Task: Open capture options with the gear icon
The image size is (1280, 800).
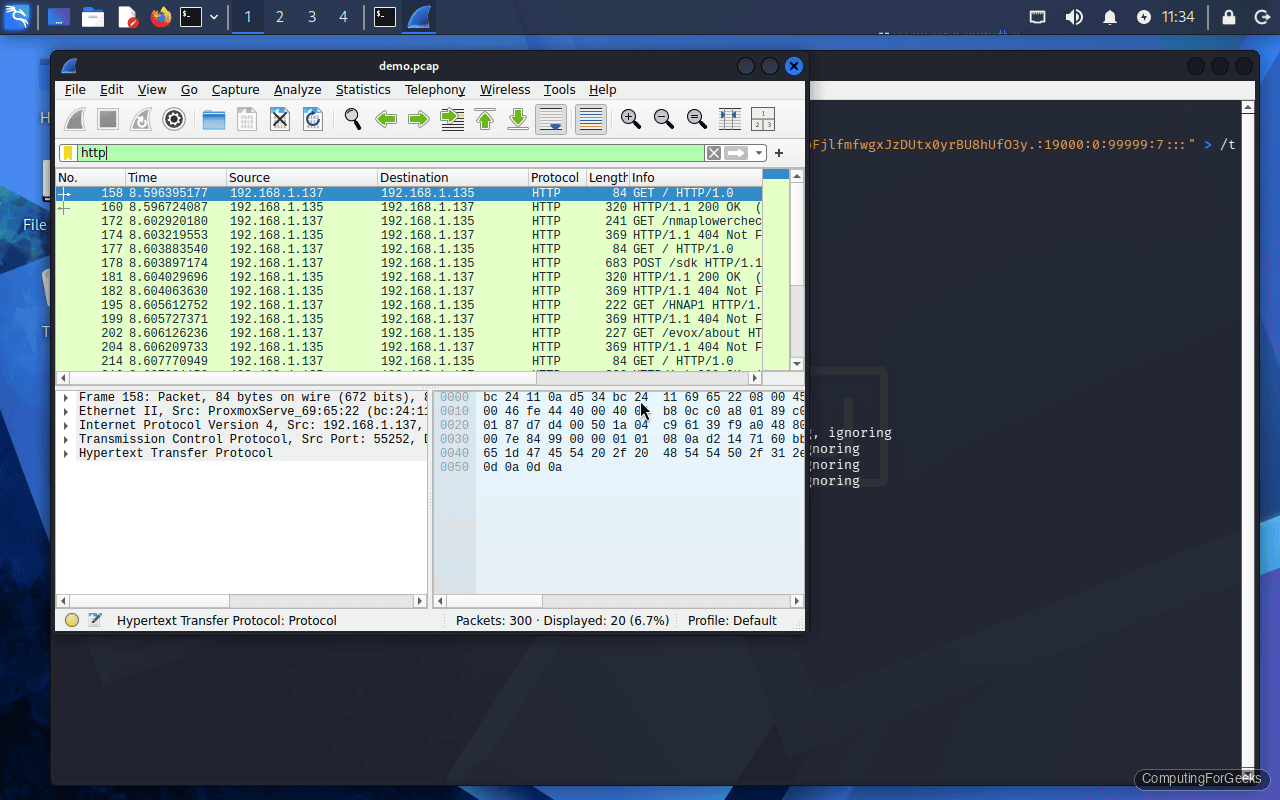Action: [173, 118]
